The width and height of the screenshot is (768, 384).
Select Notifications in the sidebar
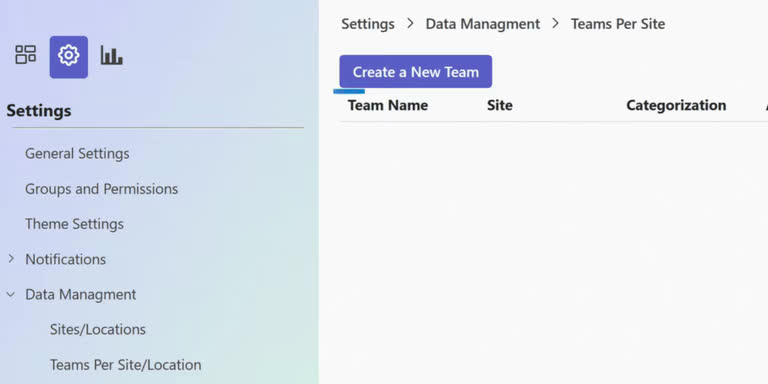pyautogui.click(x=66, y=259)
